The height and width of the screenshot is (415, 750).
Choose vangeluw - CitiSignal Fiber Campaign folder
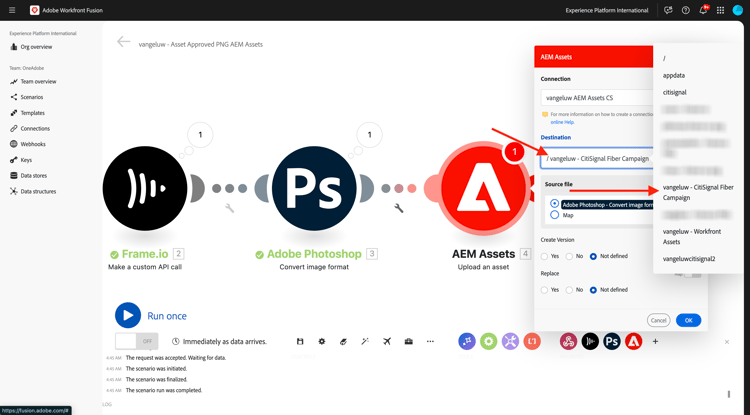click(698, 192)
